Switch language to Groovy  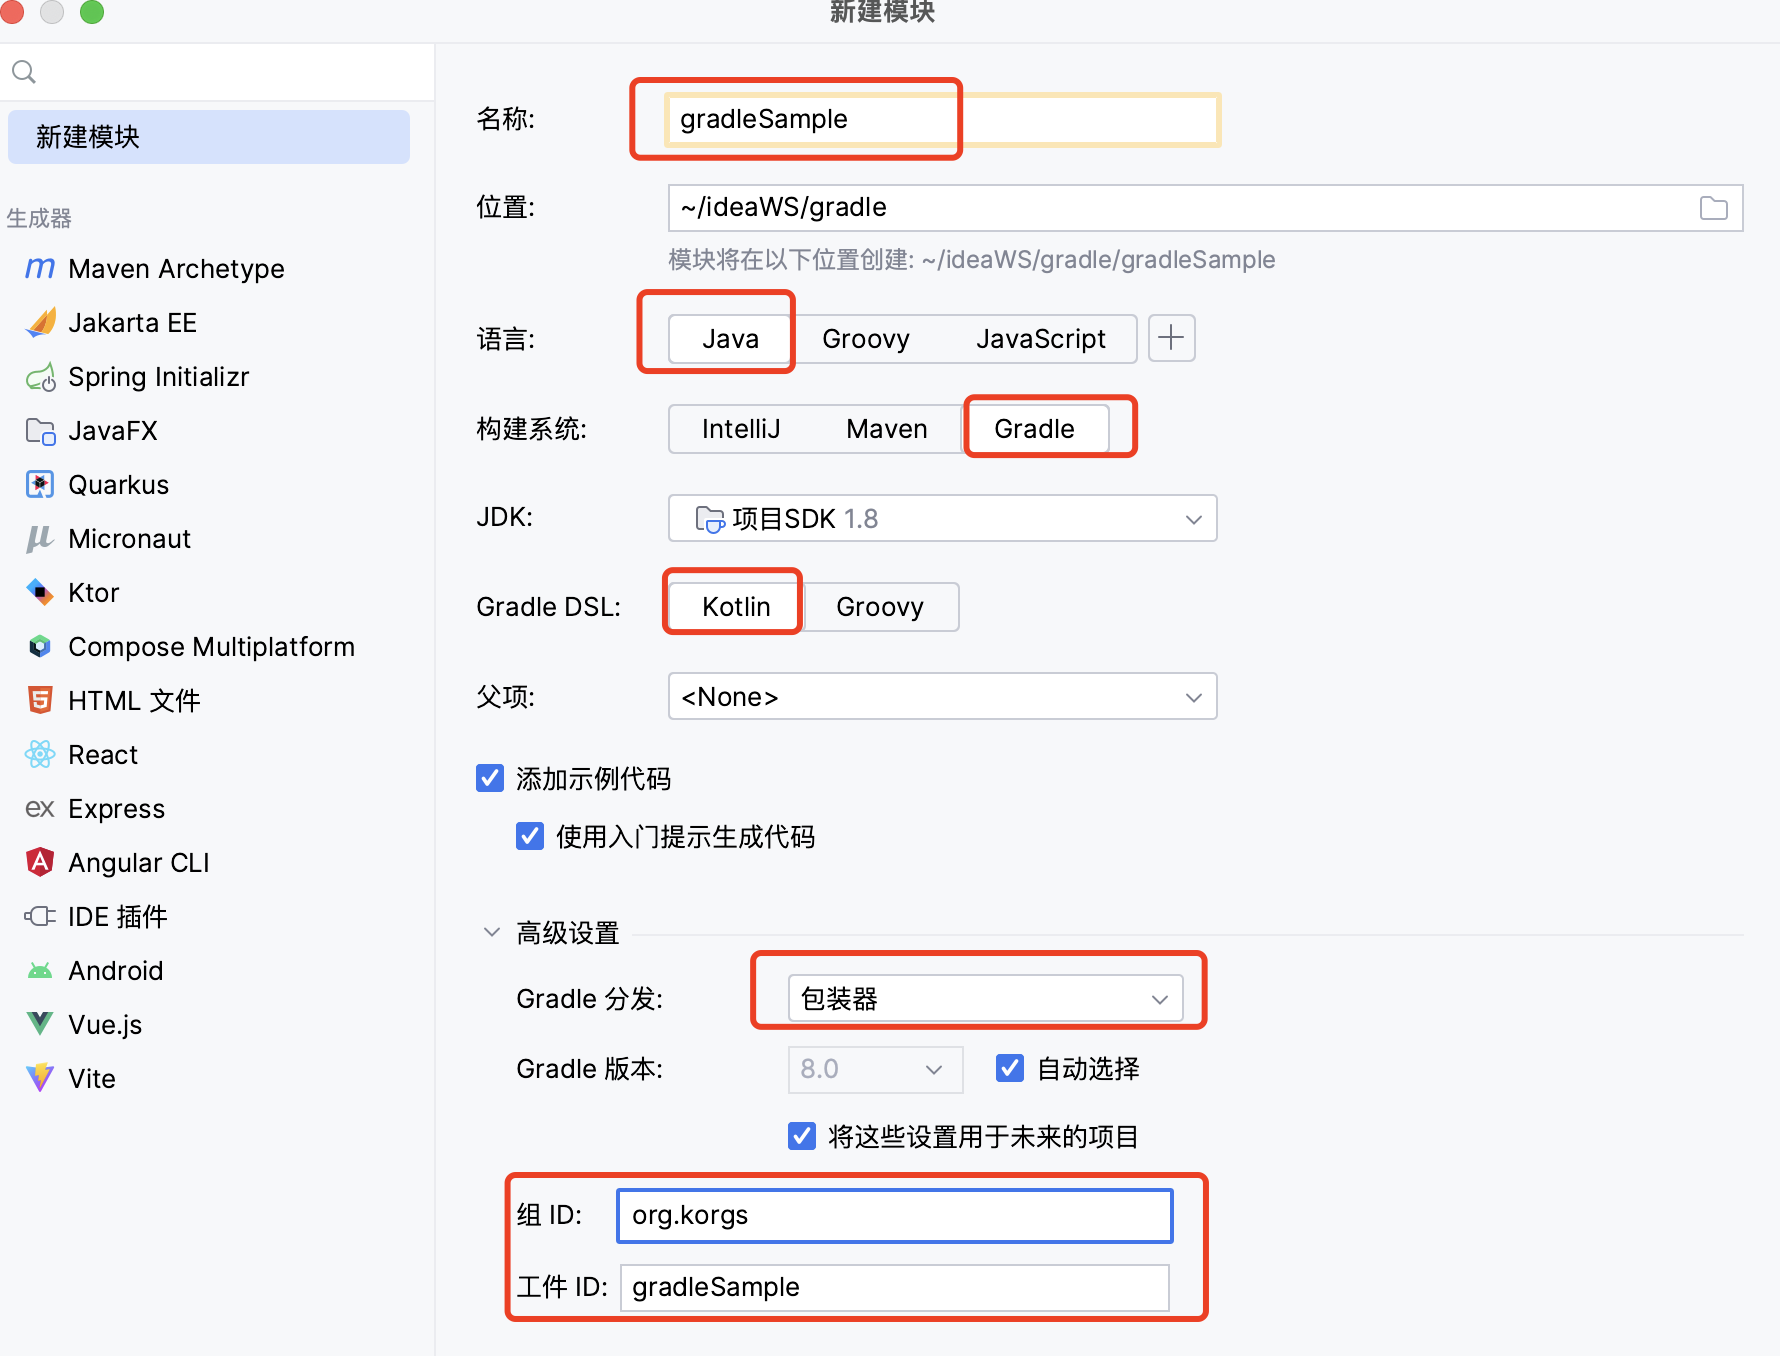(x=865, y=339)
